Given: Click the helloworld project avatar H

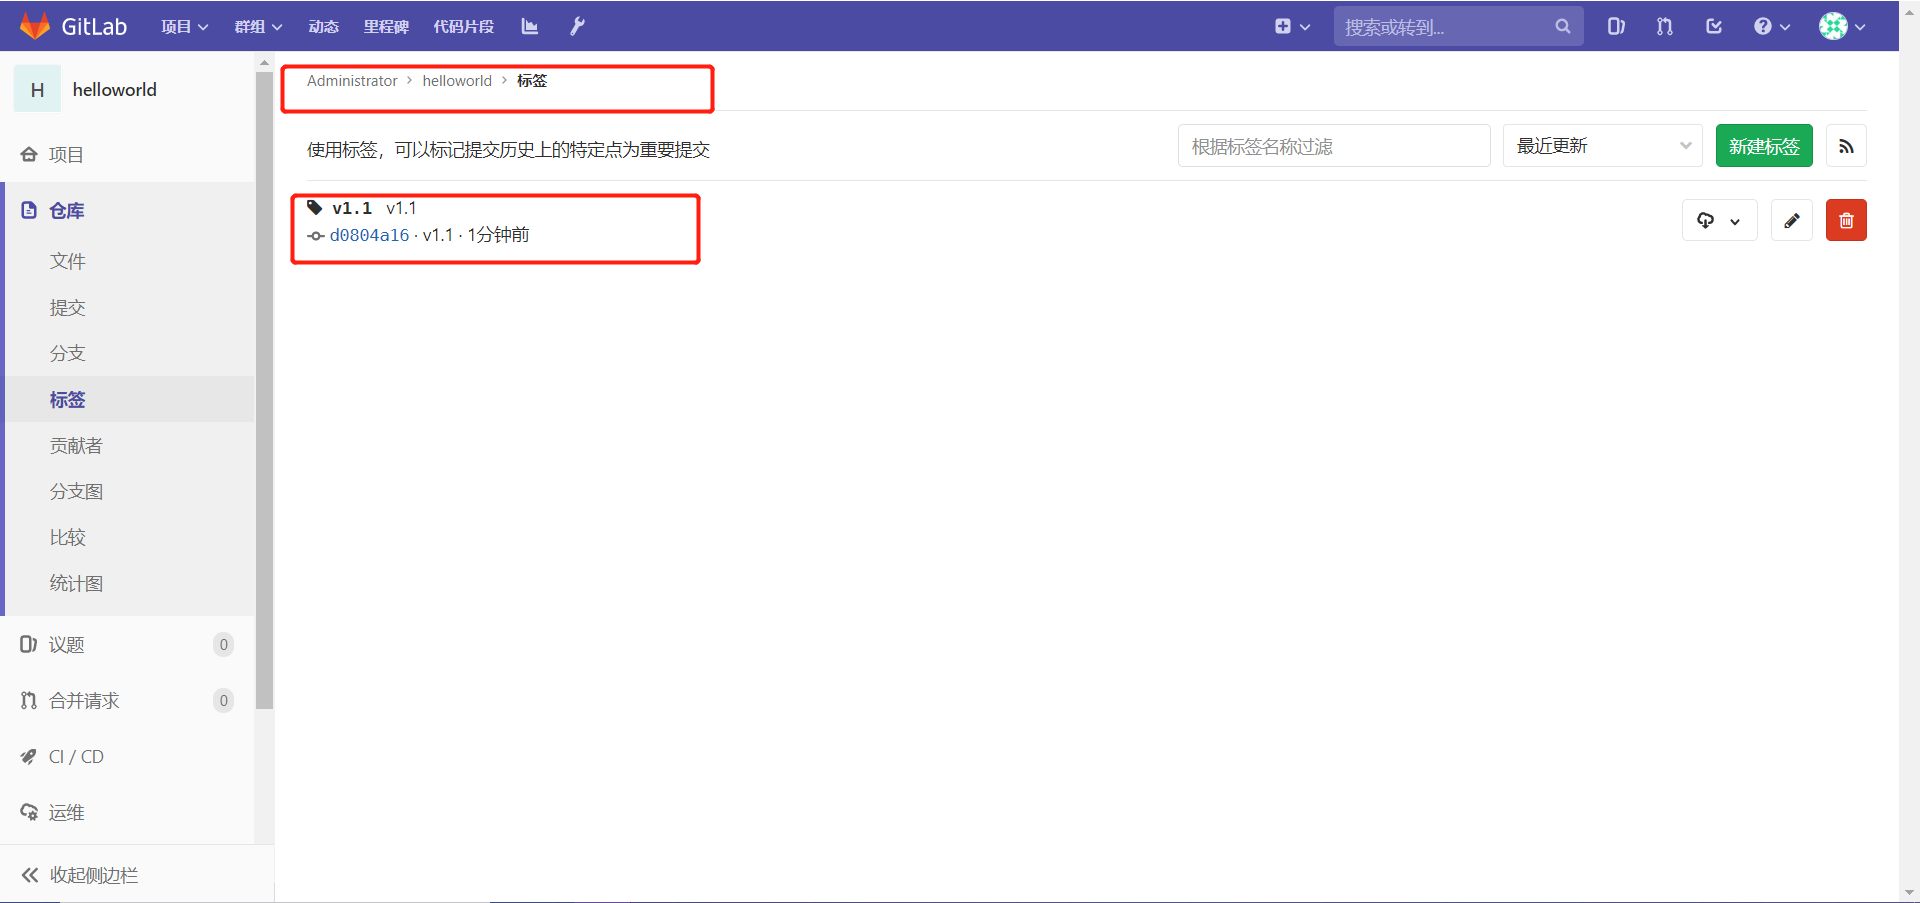Looking at the screenshot, I should [37, 89].
